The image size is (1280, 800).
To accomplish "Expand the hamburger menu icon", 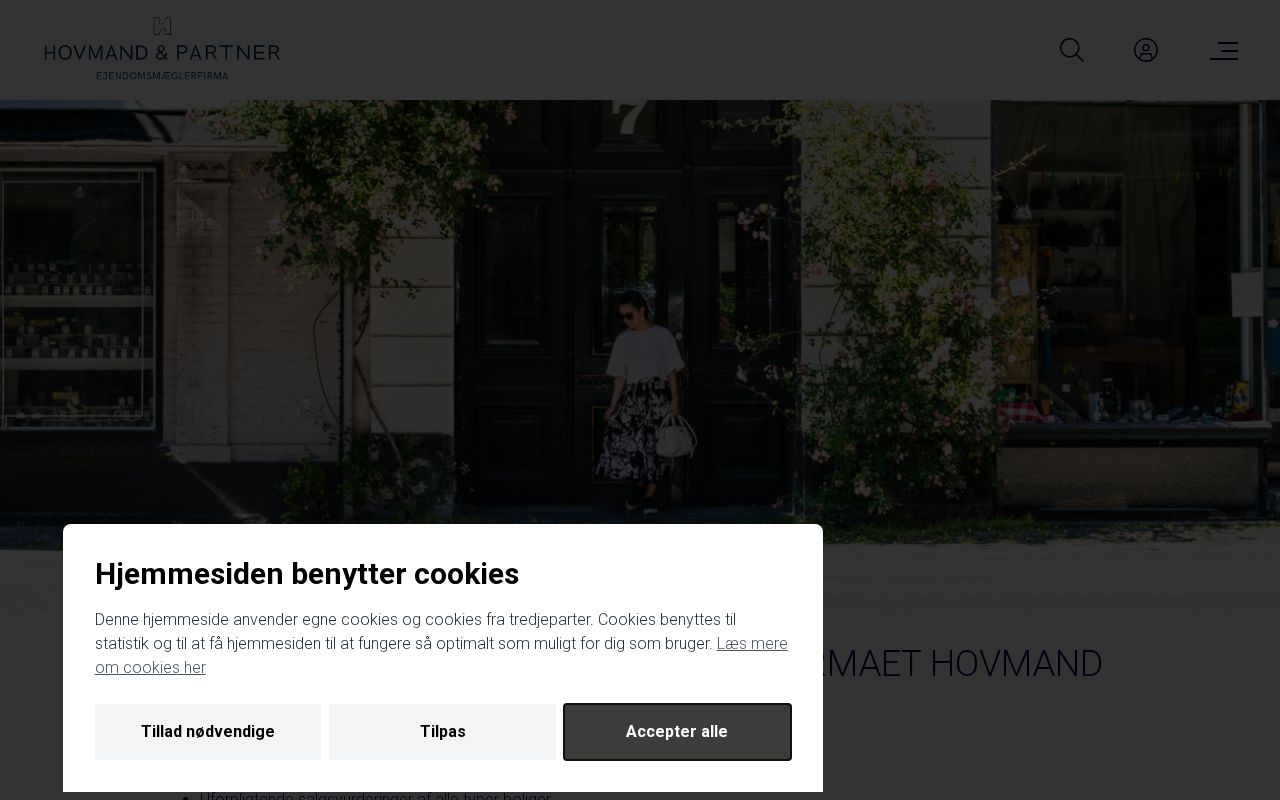I will [1224, 50].
